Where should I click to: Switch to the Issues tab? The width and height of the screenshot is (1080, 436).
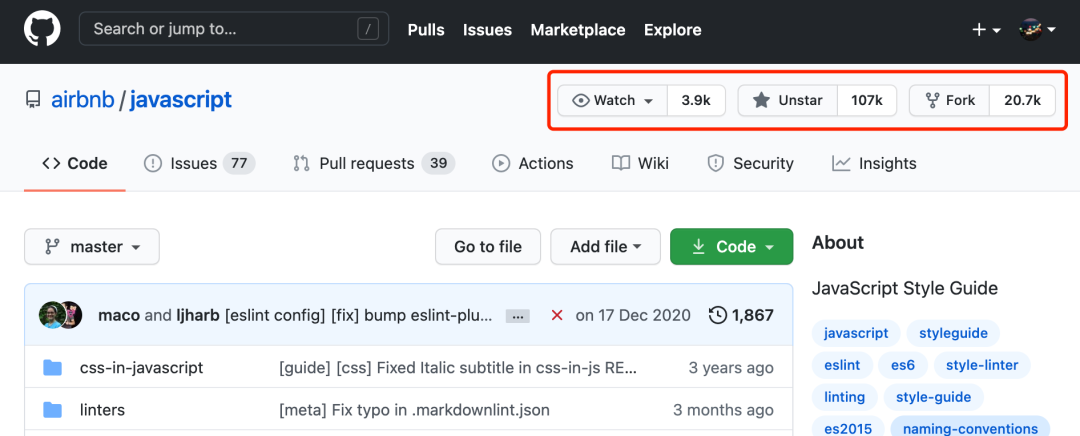coord(199,163)
